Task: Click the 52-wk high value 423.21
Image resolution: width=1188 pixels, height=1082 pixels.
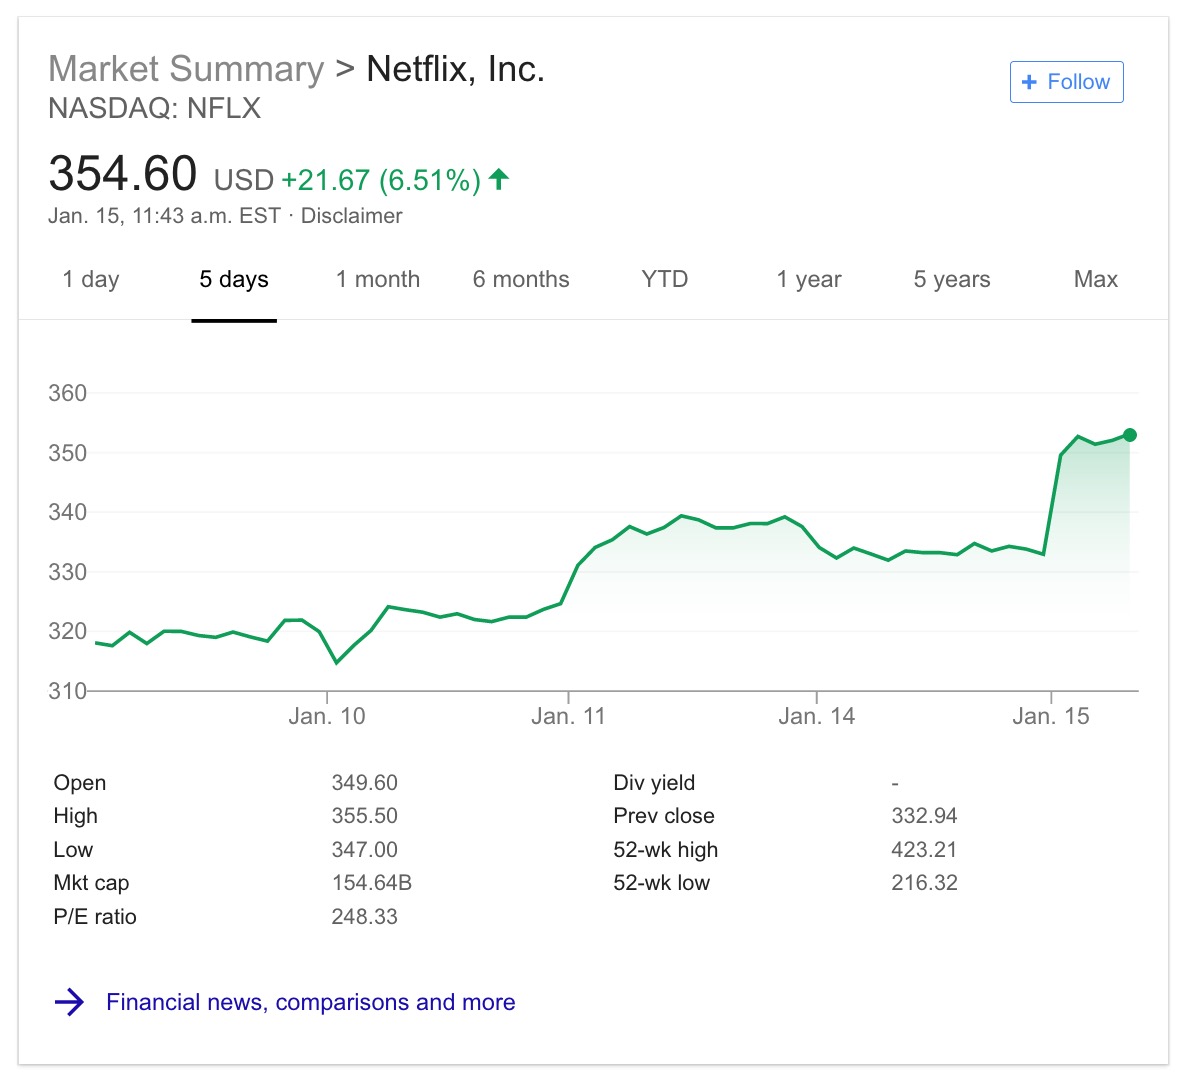Action: [x=924, y=849]
